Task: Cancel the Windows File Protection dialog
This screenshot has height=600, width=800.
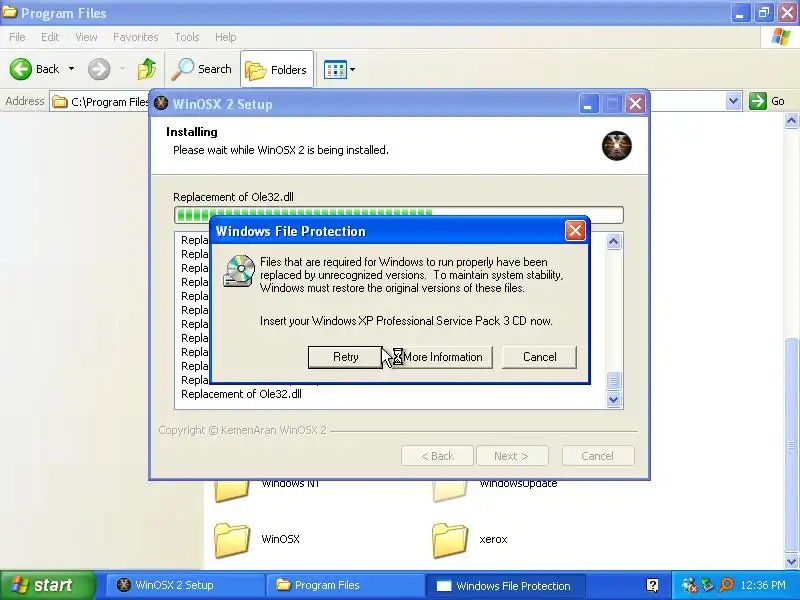Action: coord(539,357)
